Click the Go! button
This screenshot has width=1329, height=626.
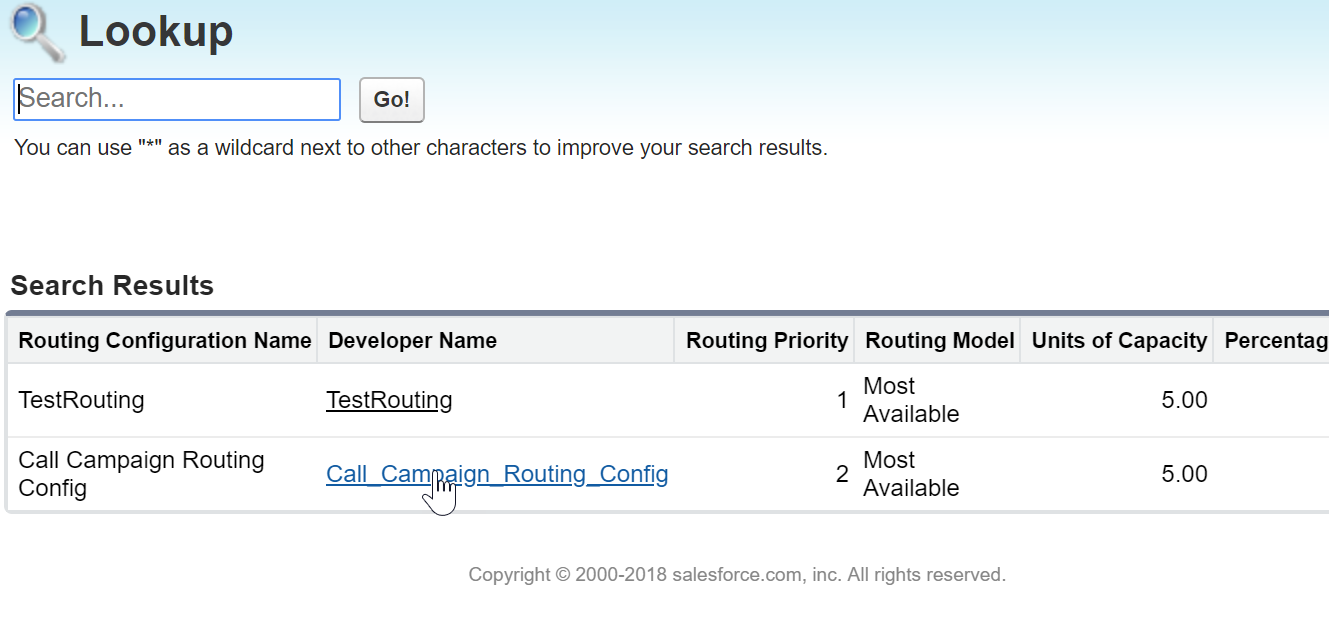pyautogui.click(x=392, y=100)
